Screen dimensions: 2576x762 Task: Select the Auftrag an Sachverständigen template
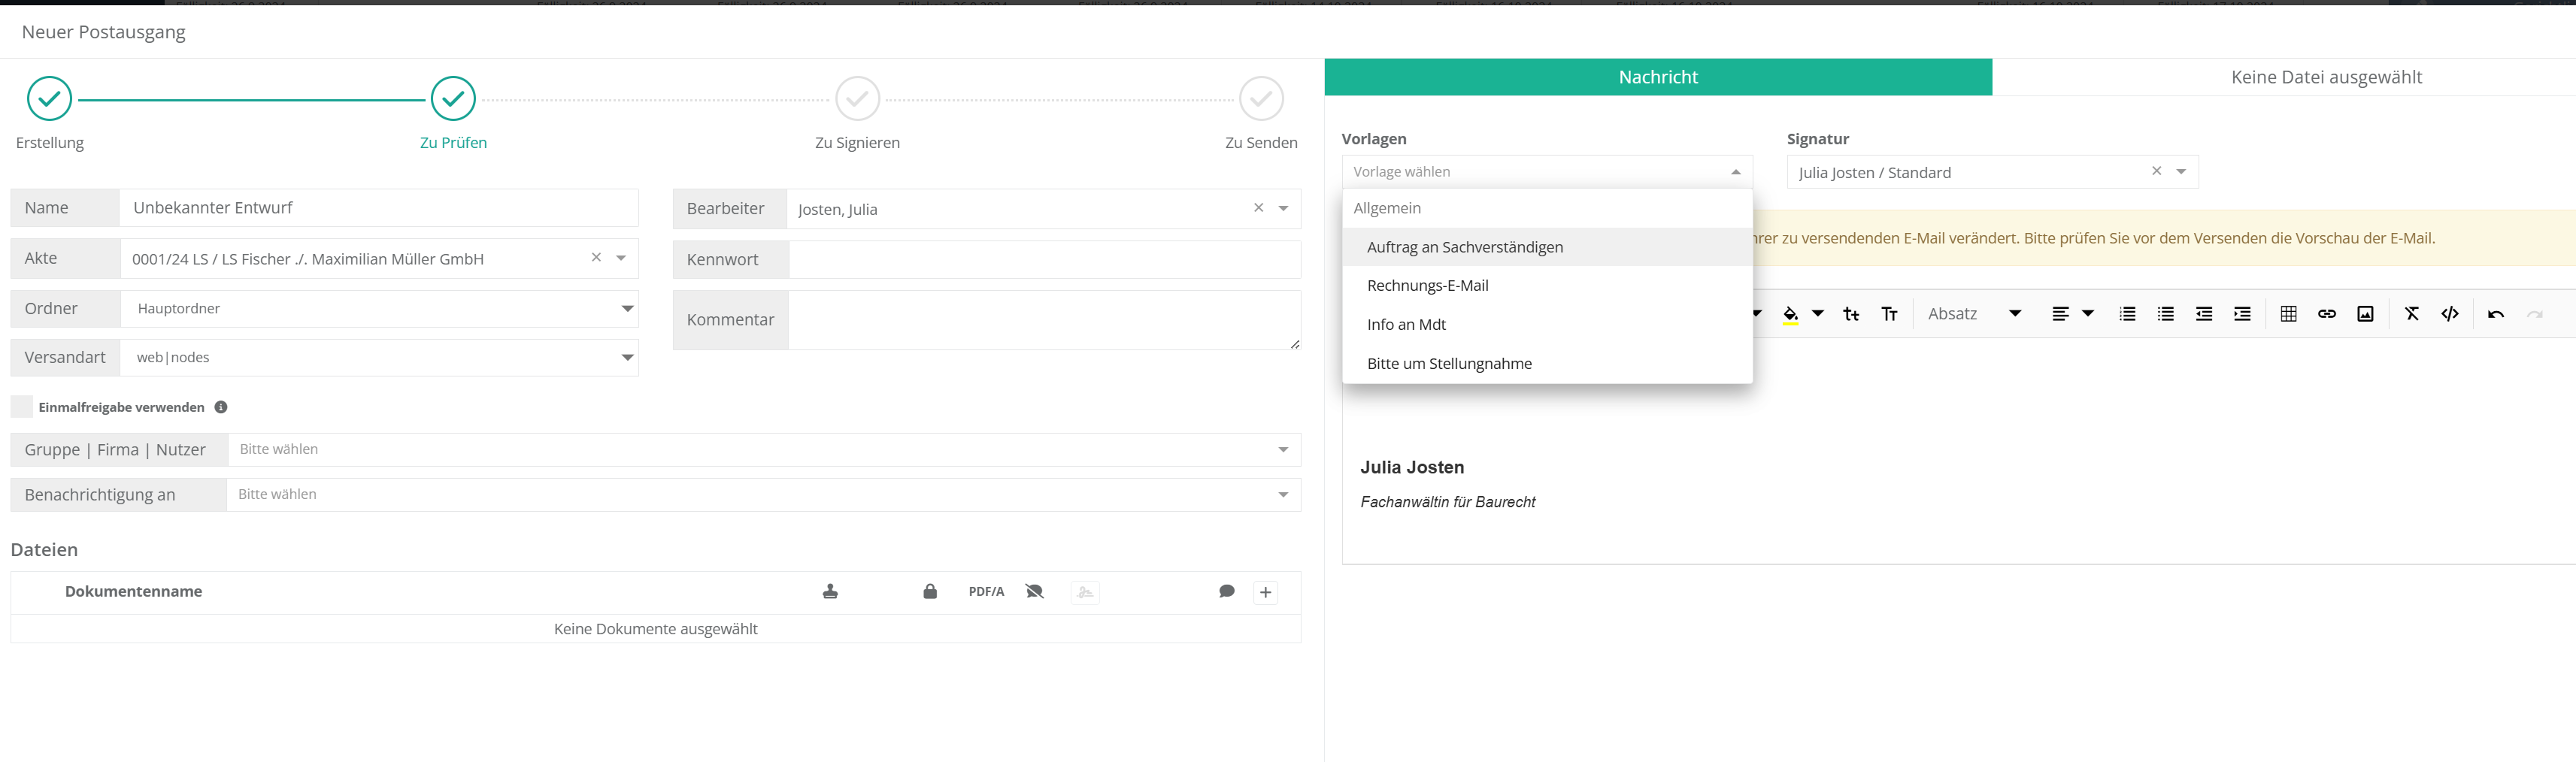click(x=1464, y=247)
